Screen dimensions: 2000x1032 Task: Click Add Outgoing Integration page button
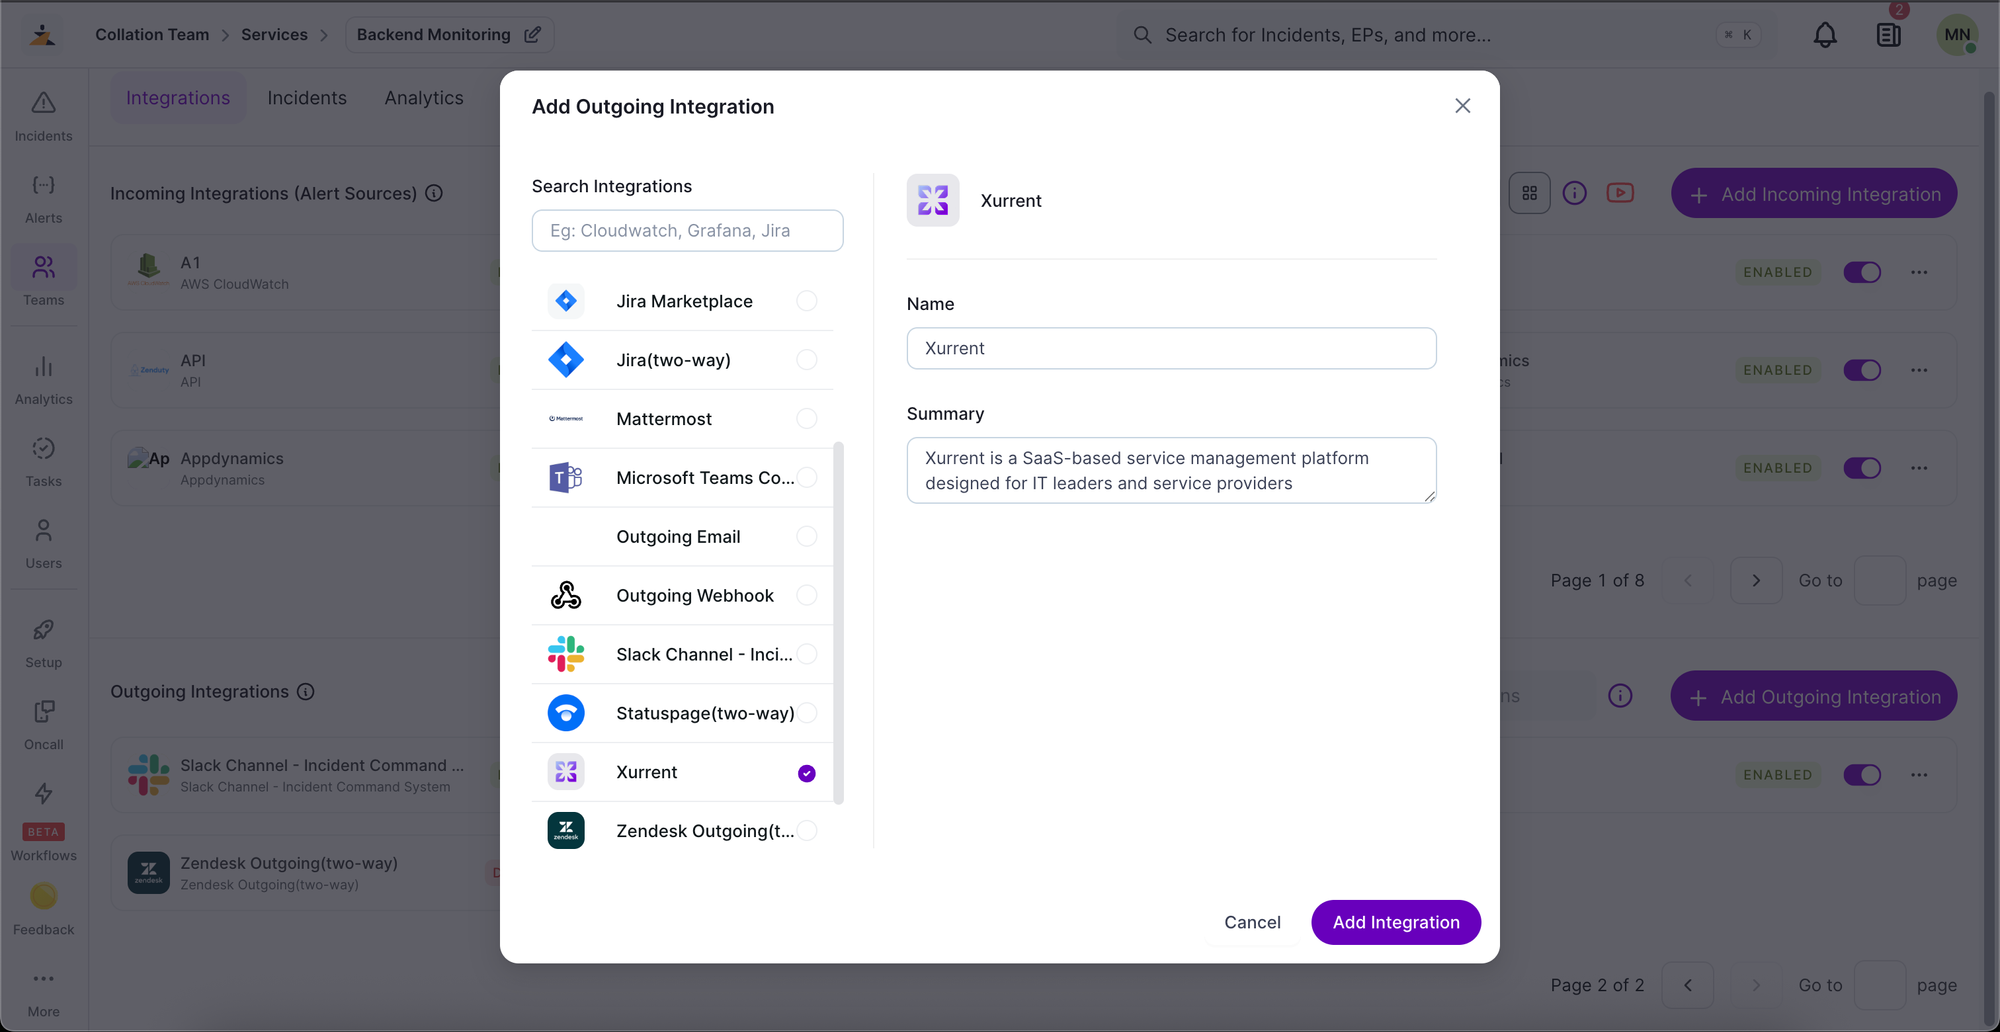coord(1814,697)
